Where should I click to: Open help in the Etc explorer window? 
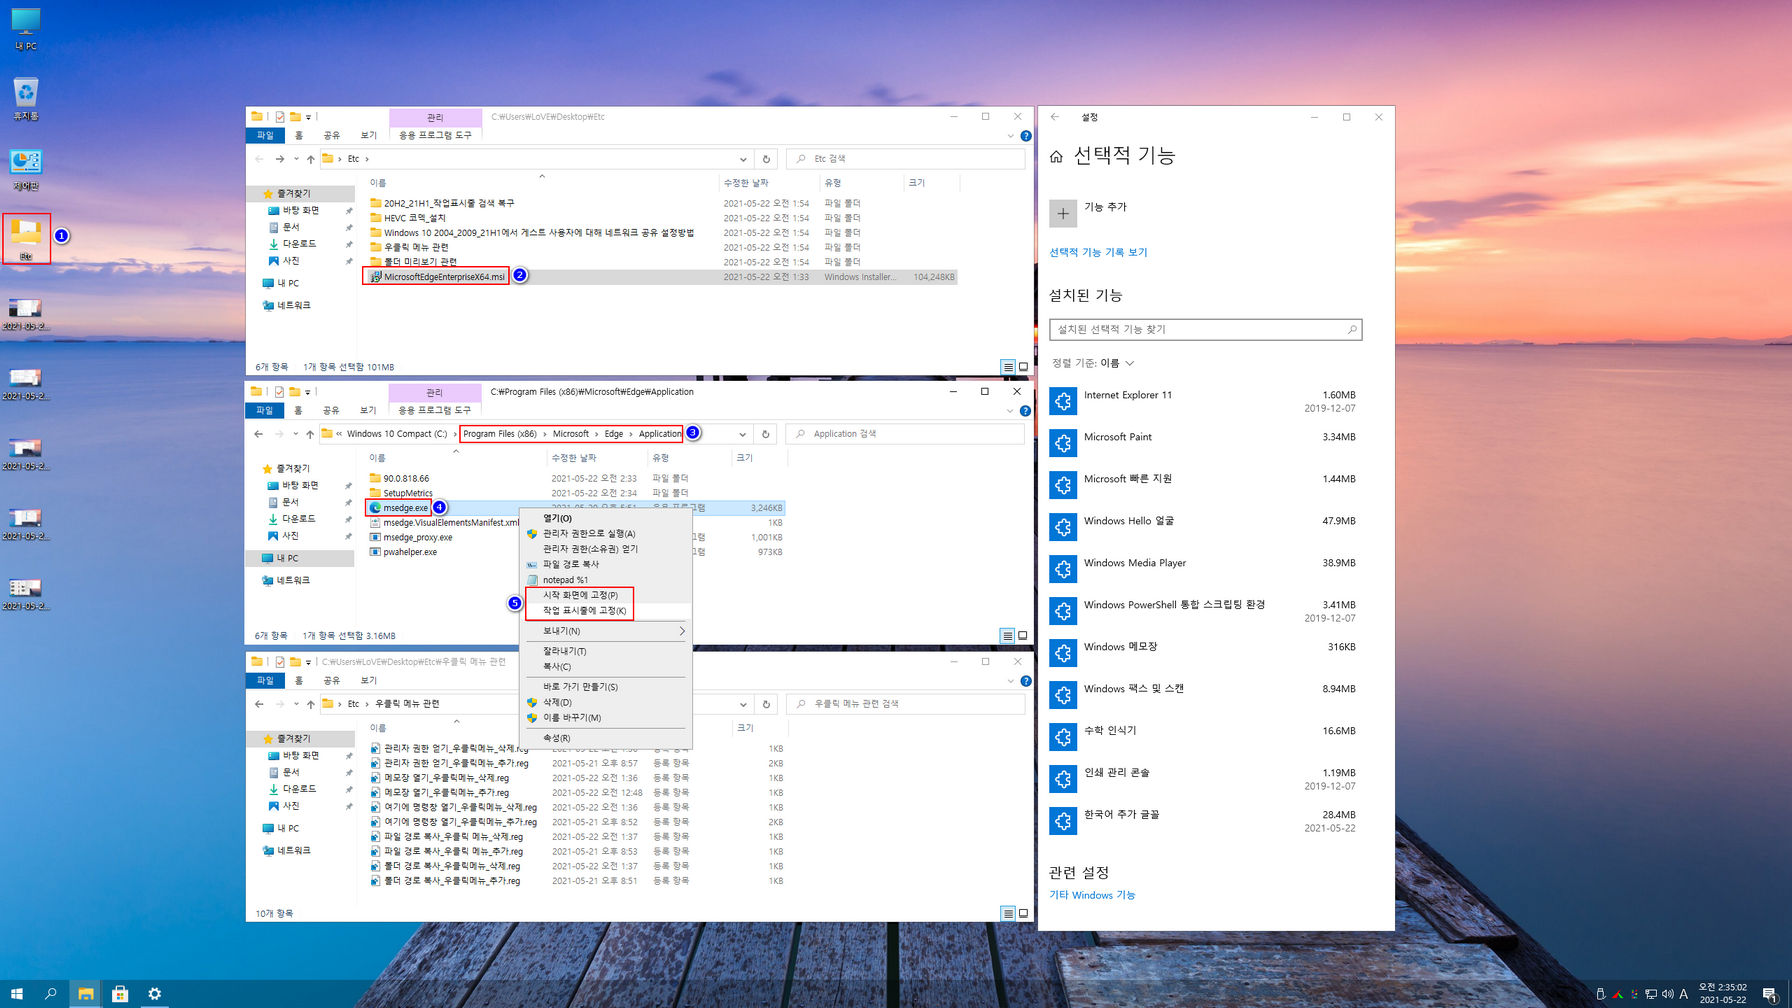[x=1025, y=136]
